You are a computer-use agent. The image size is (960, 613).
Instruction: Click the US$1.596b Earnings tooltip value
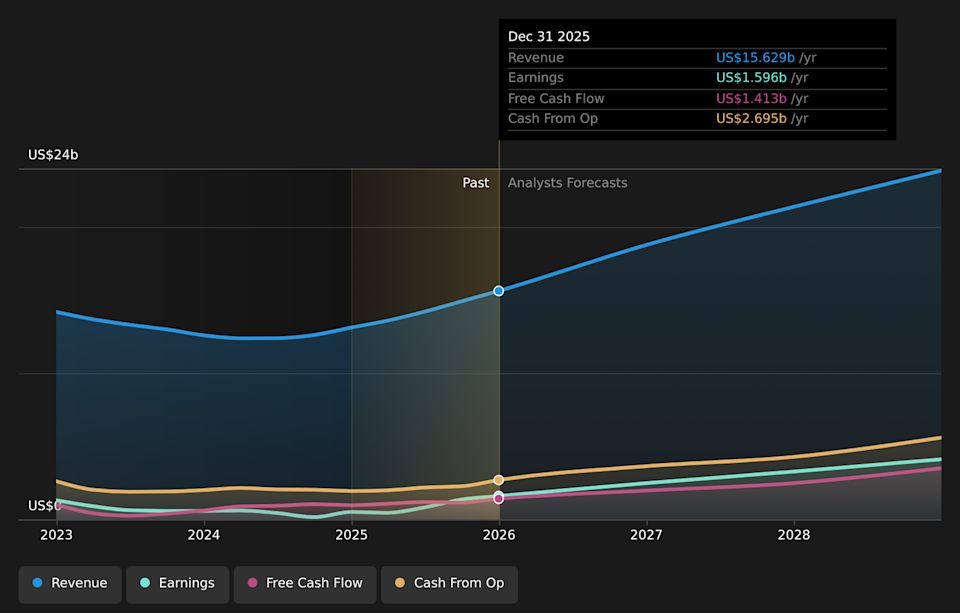coord(751,78)
